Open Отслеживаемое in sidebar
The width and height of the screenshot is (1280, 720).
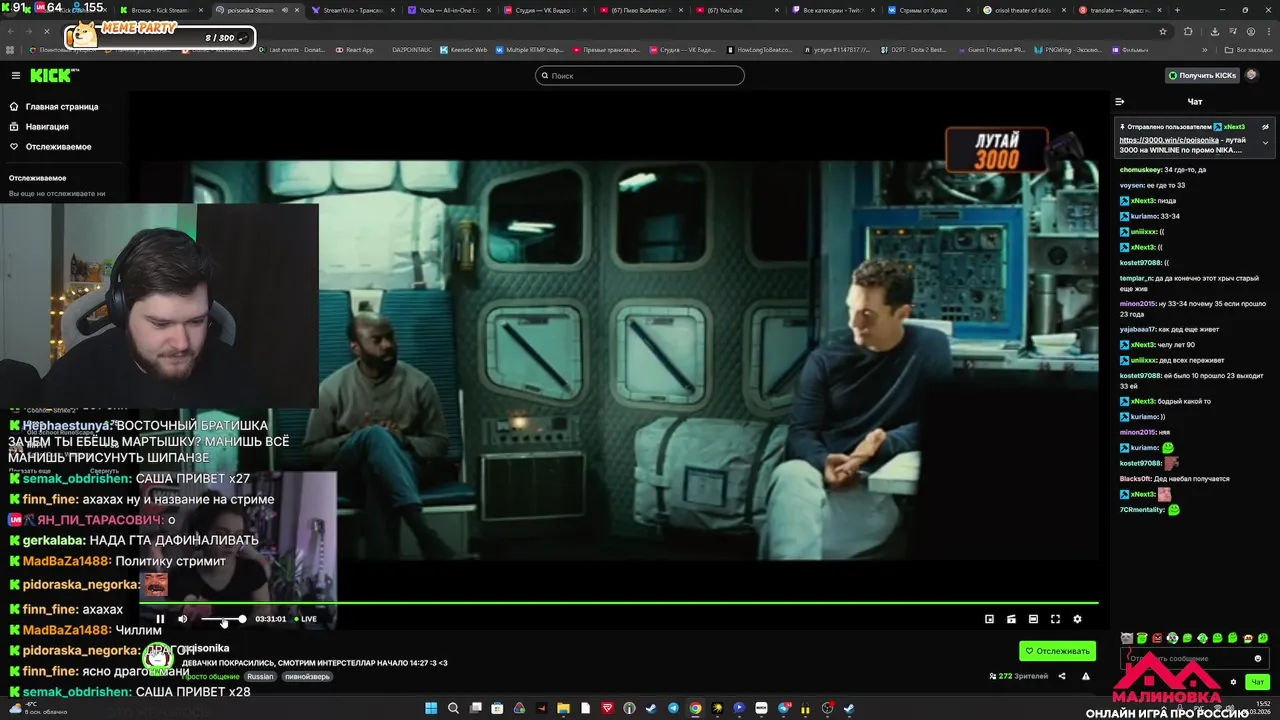pos(58,147)
